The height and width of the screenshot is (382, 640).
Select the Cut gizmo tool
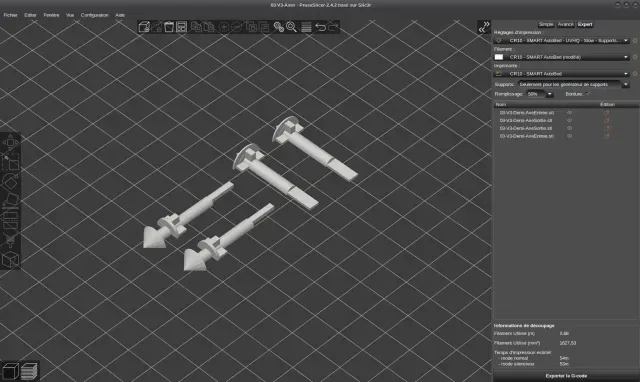point(10,221)
